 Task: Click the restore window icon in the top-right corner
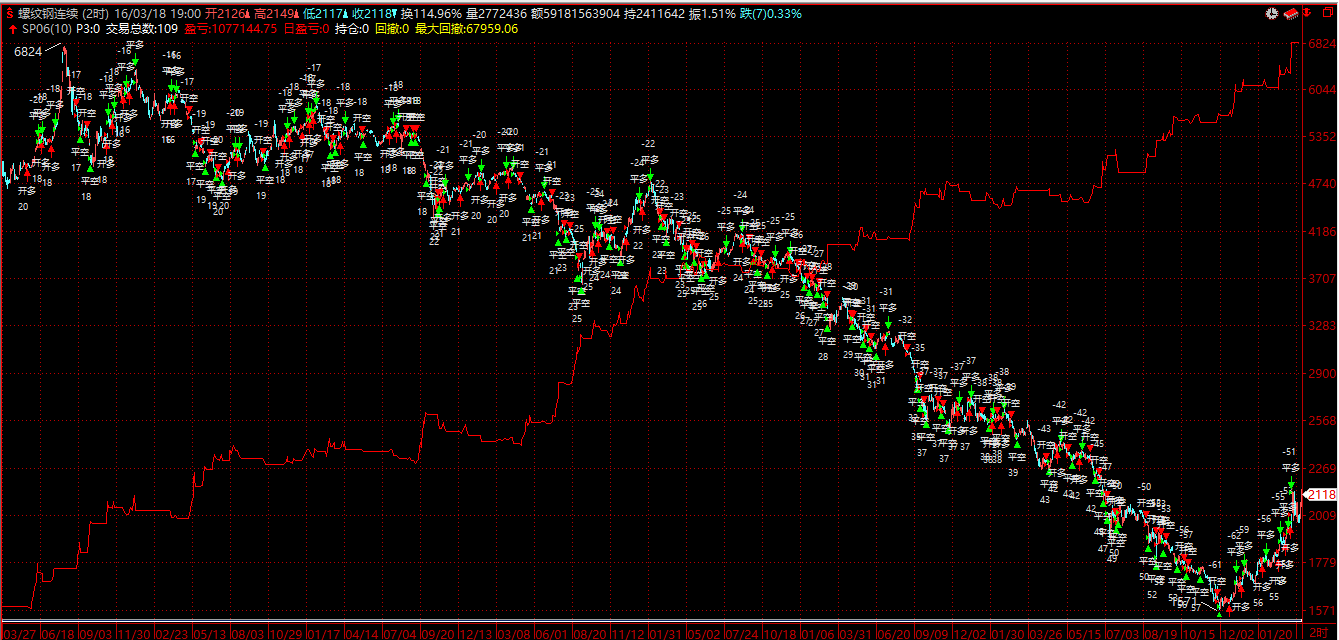click(x=1328, y=14)
